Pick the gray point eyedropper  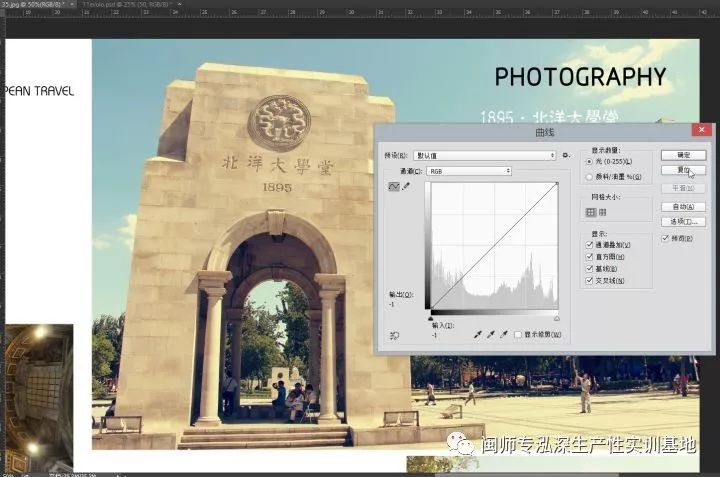[x=490, y=335]
